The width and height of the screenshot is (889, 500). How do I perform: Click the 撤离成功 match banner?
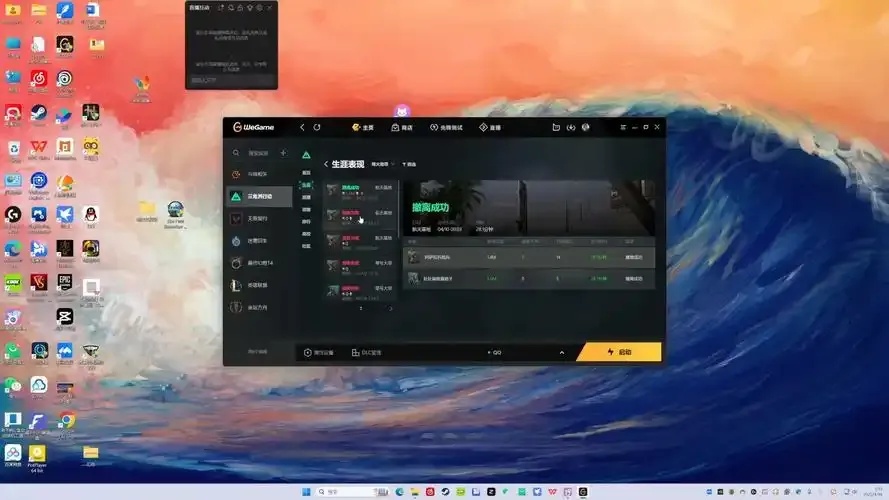pos(529,208)
